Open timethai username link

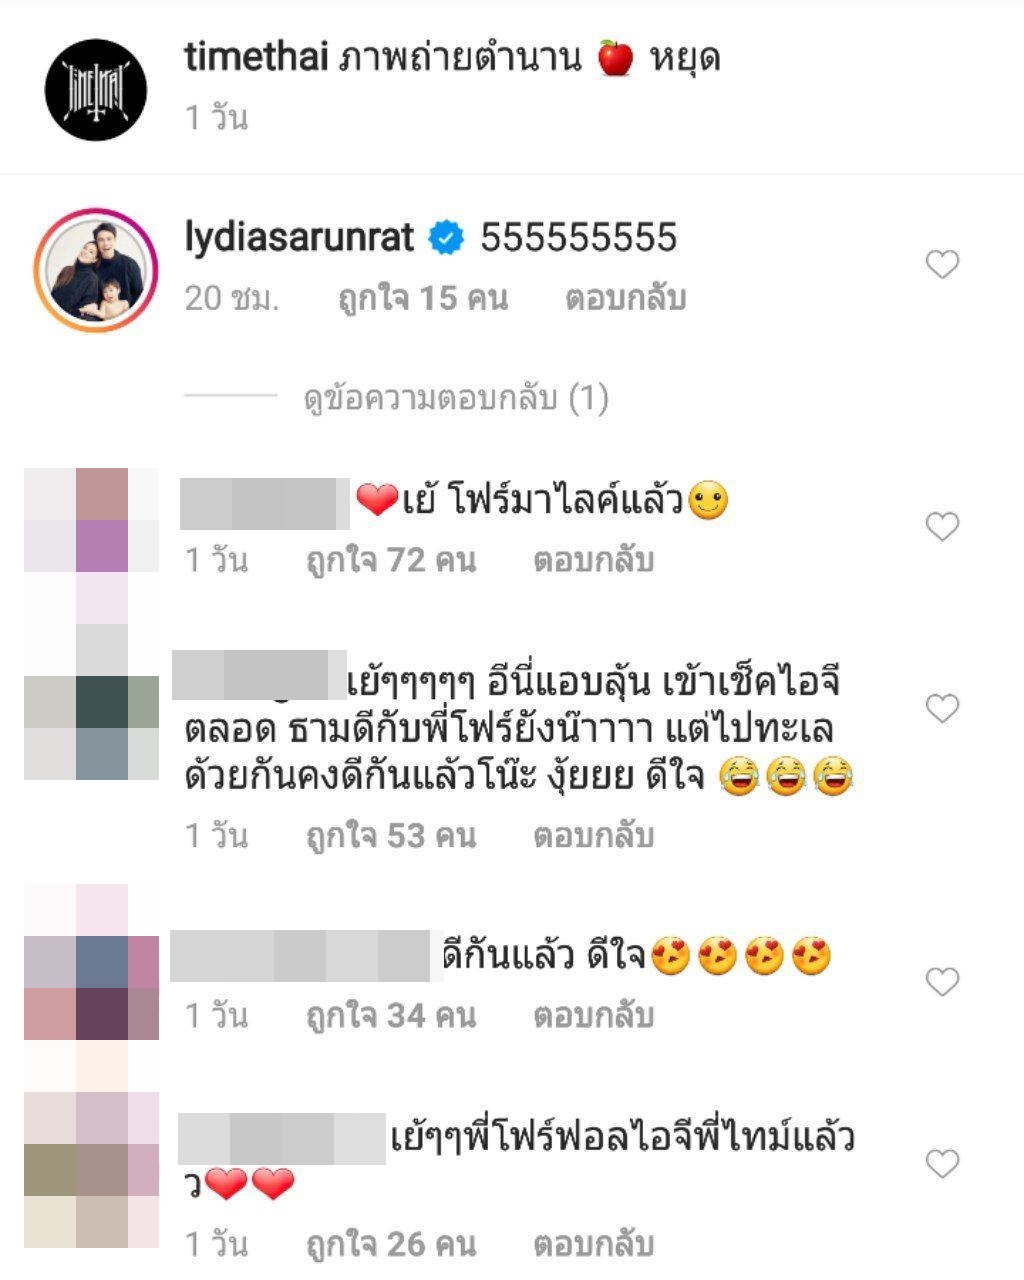click(257, 58)
